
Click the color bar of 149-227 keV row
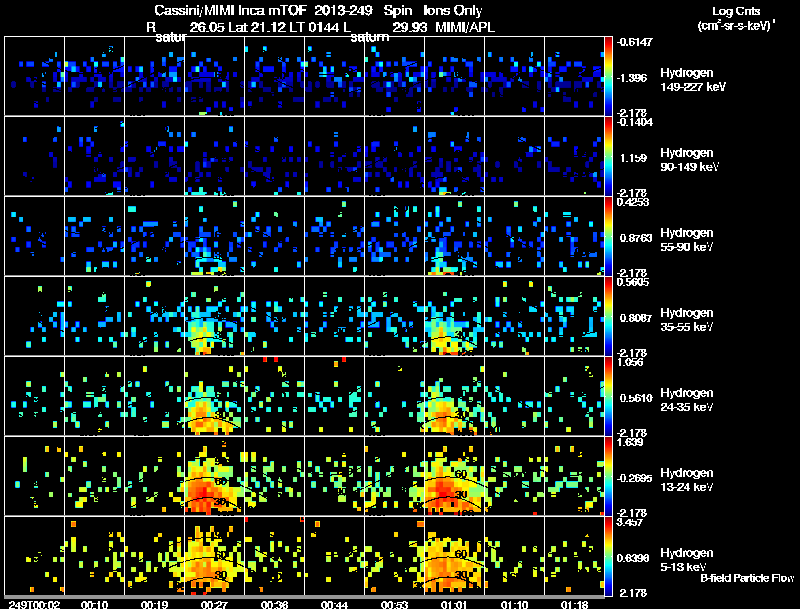(608, 76)
